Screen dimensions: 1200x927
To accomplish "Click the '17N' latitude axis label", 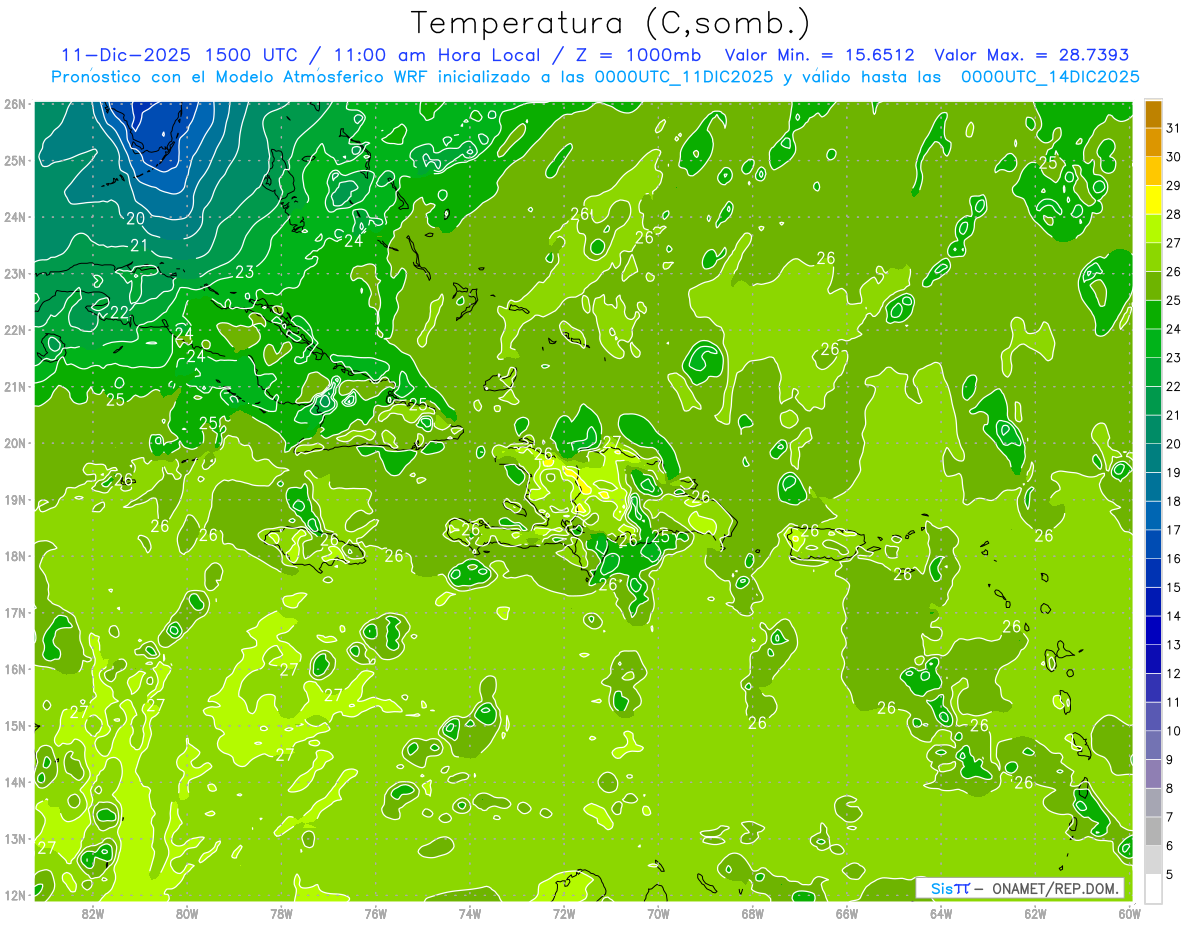I will click(14, 612).
